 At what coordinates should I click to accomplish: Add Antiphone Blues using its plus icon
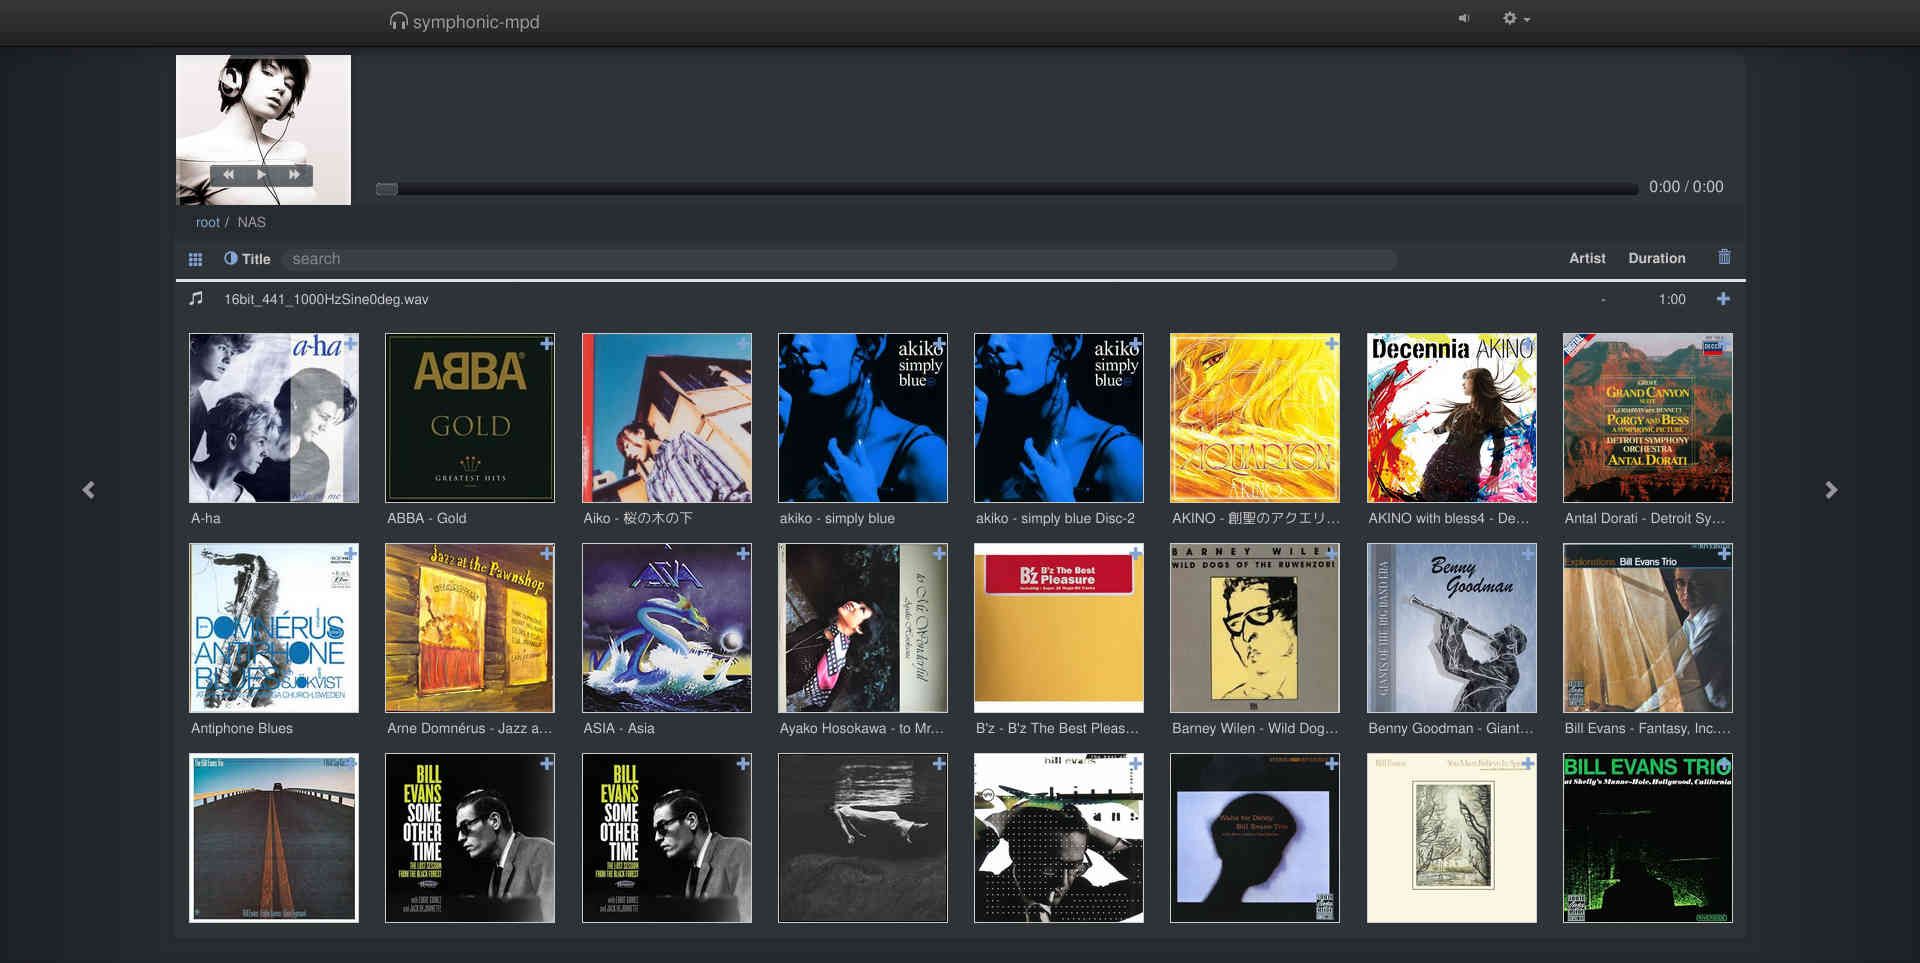350,554
